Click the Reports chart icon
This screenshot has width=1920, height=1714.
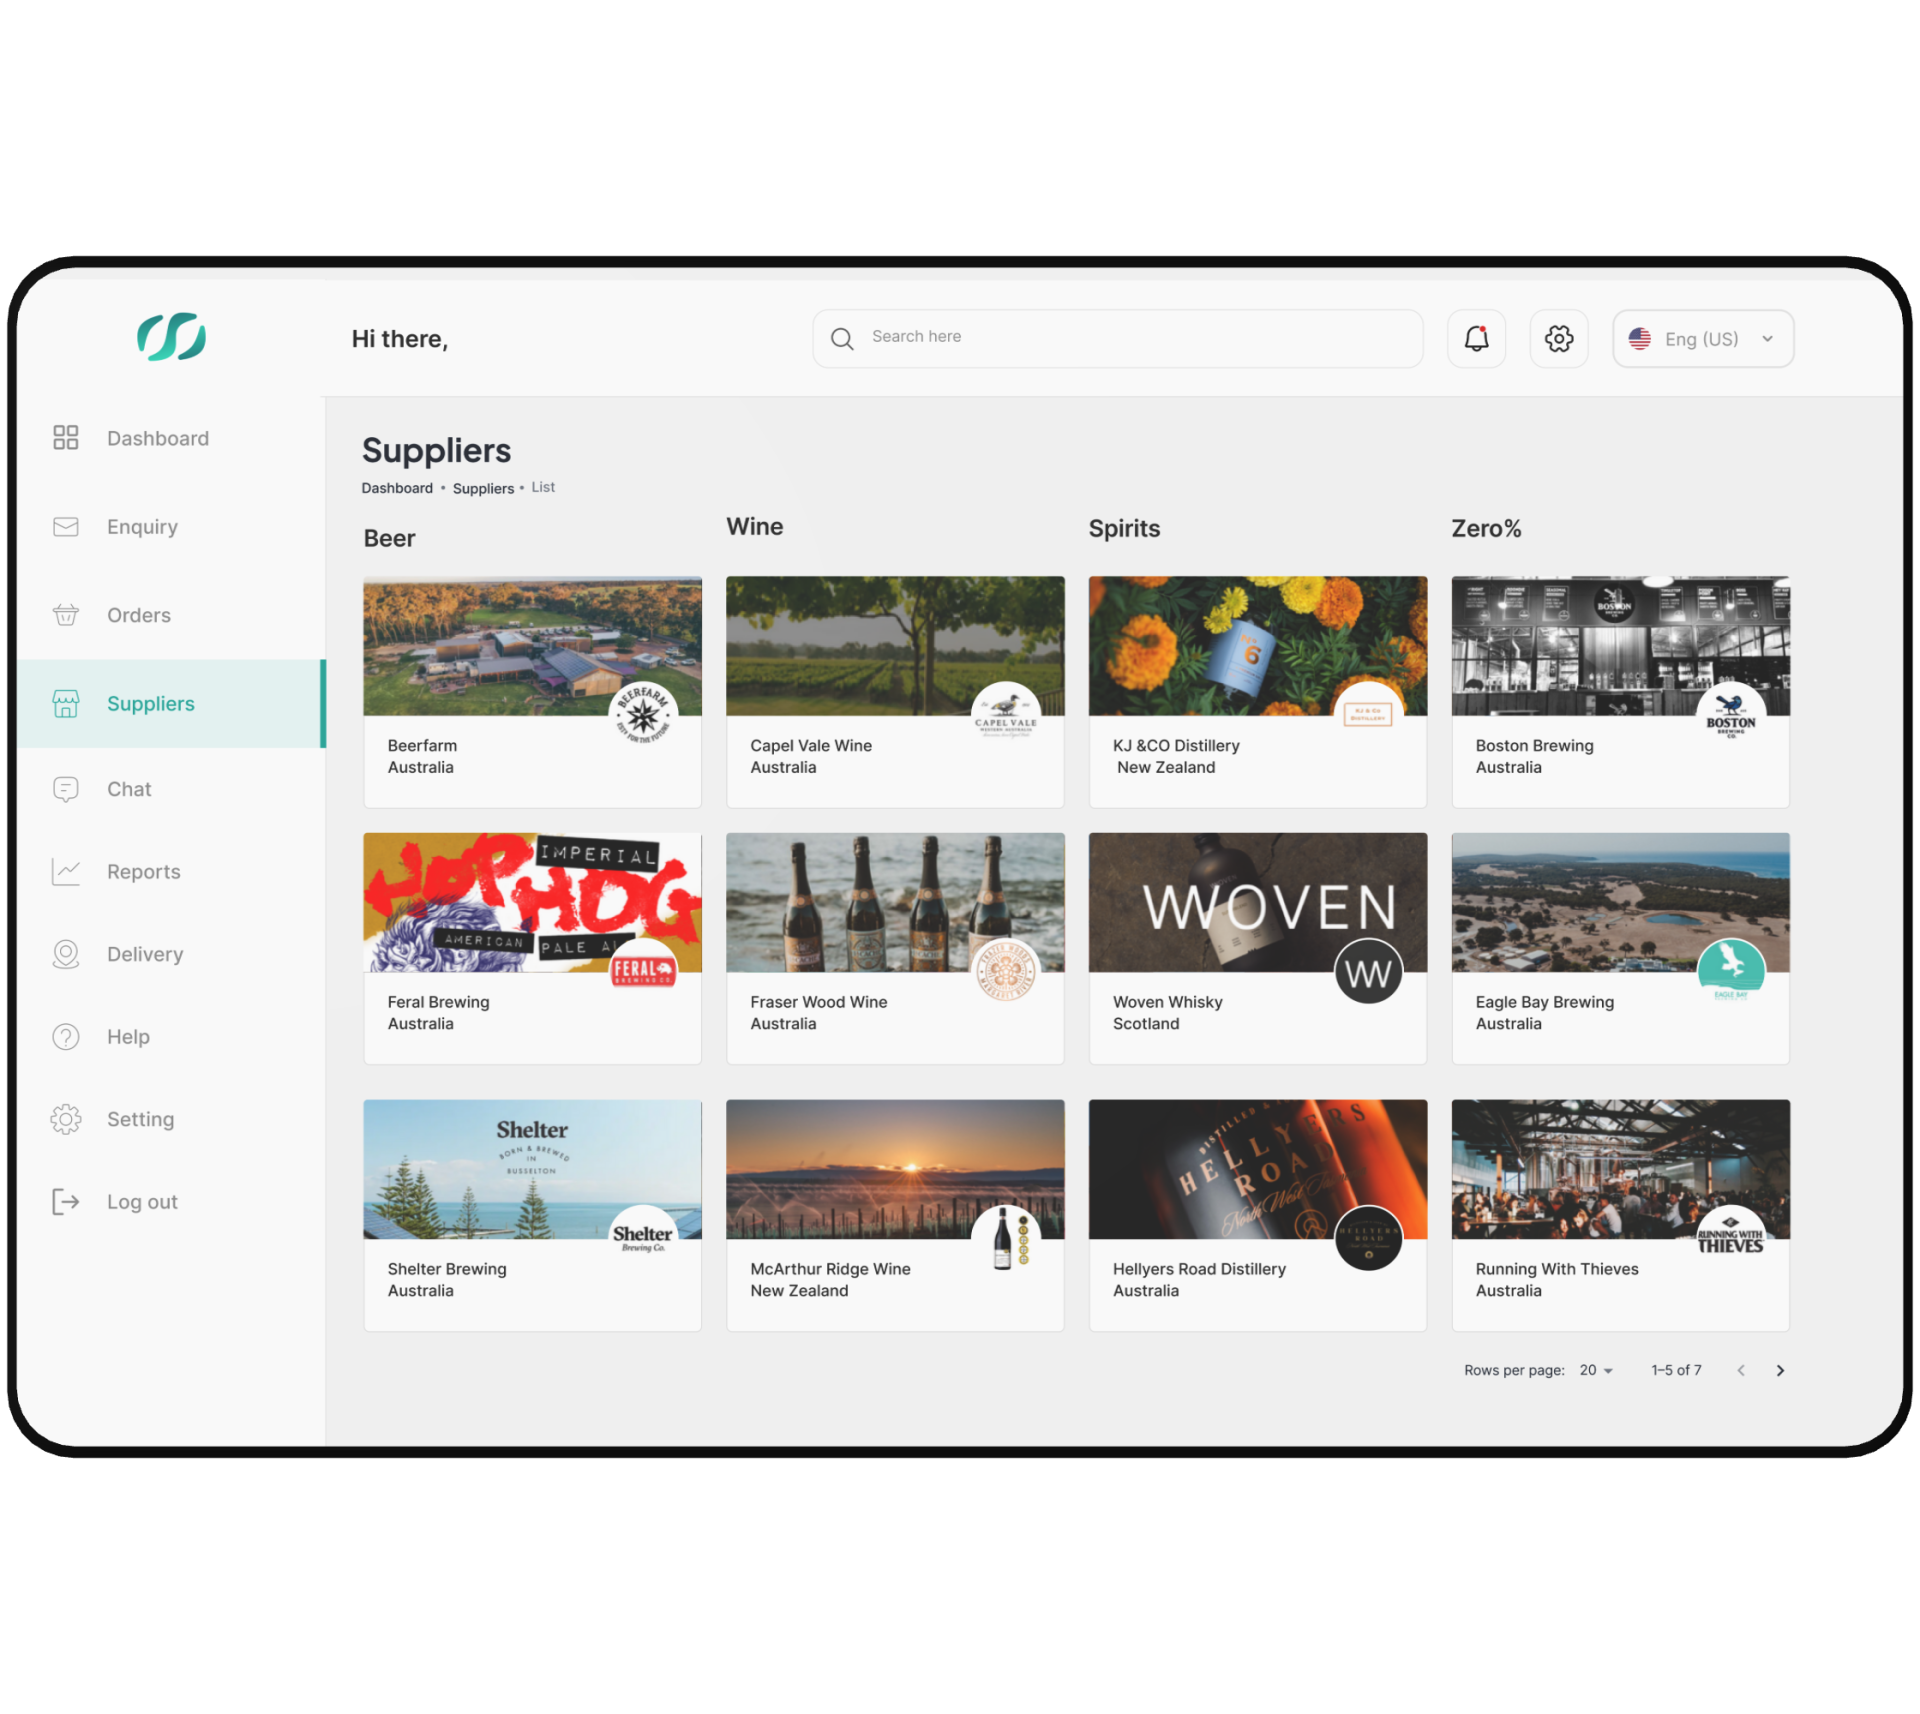(x=66, y=871)
